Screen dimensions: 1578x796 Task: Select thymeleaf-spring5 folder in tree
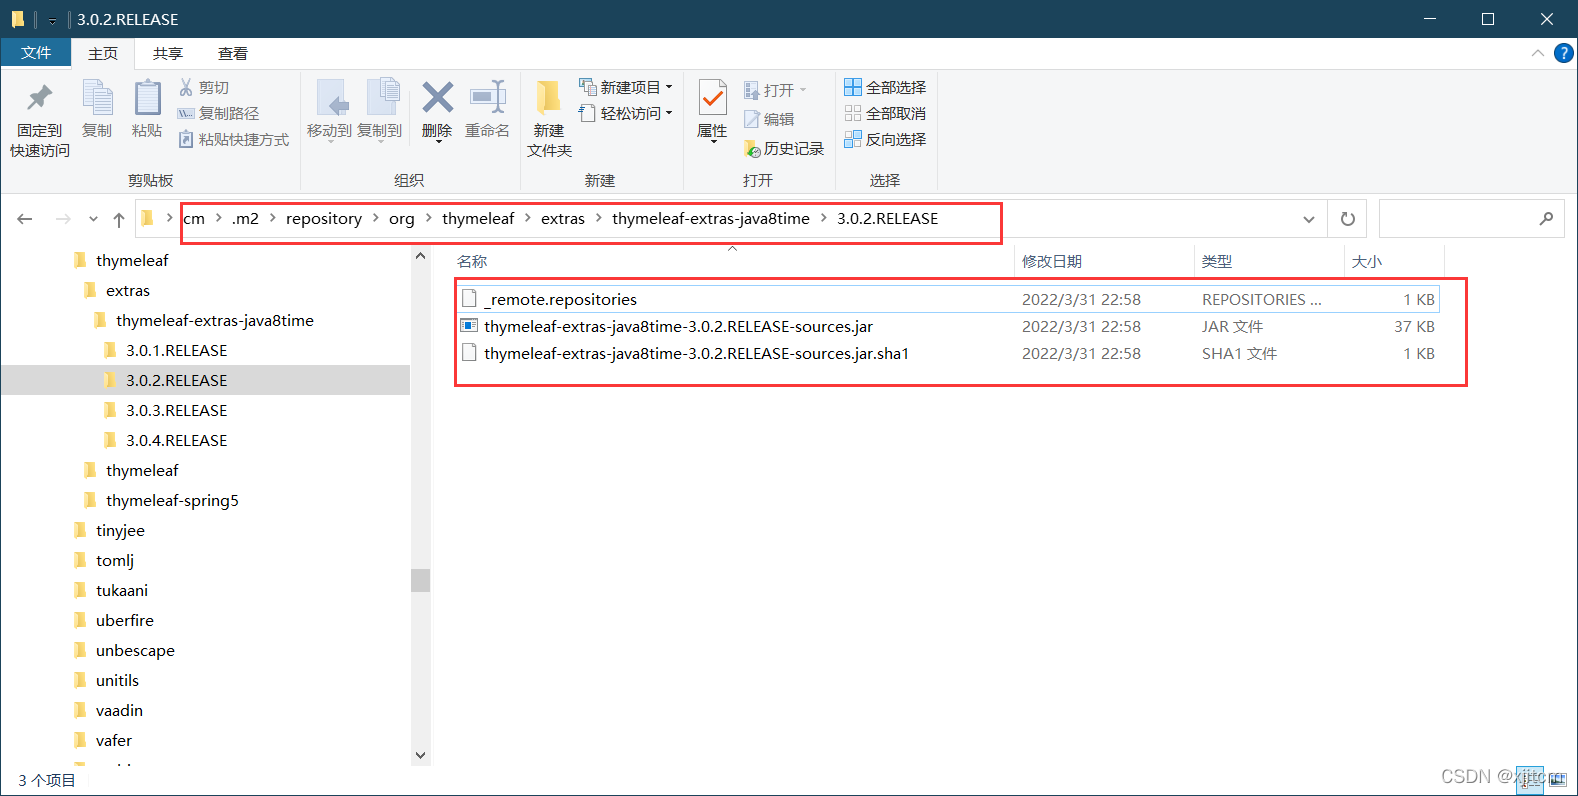(x=172, y=500)
